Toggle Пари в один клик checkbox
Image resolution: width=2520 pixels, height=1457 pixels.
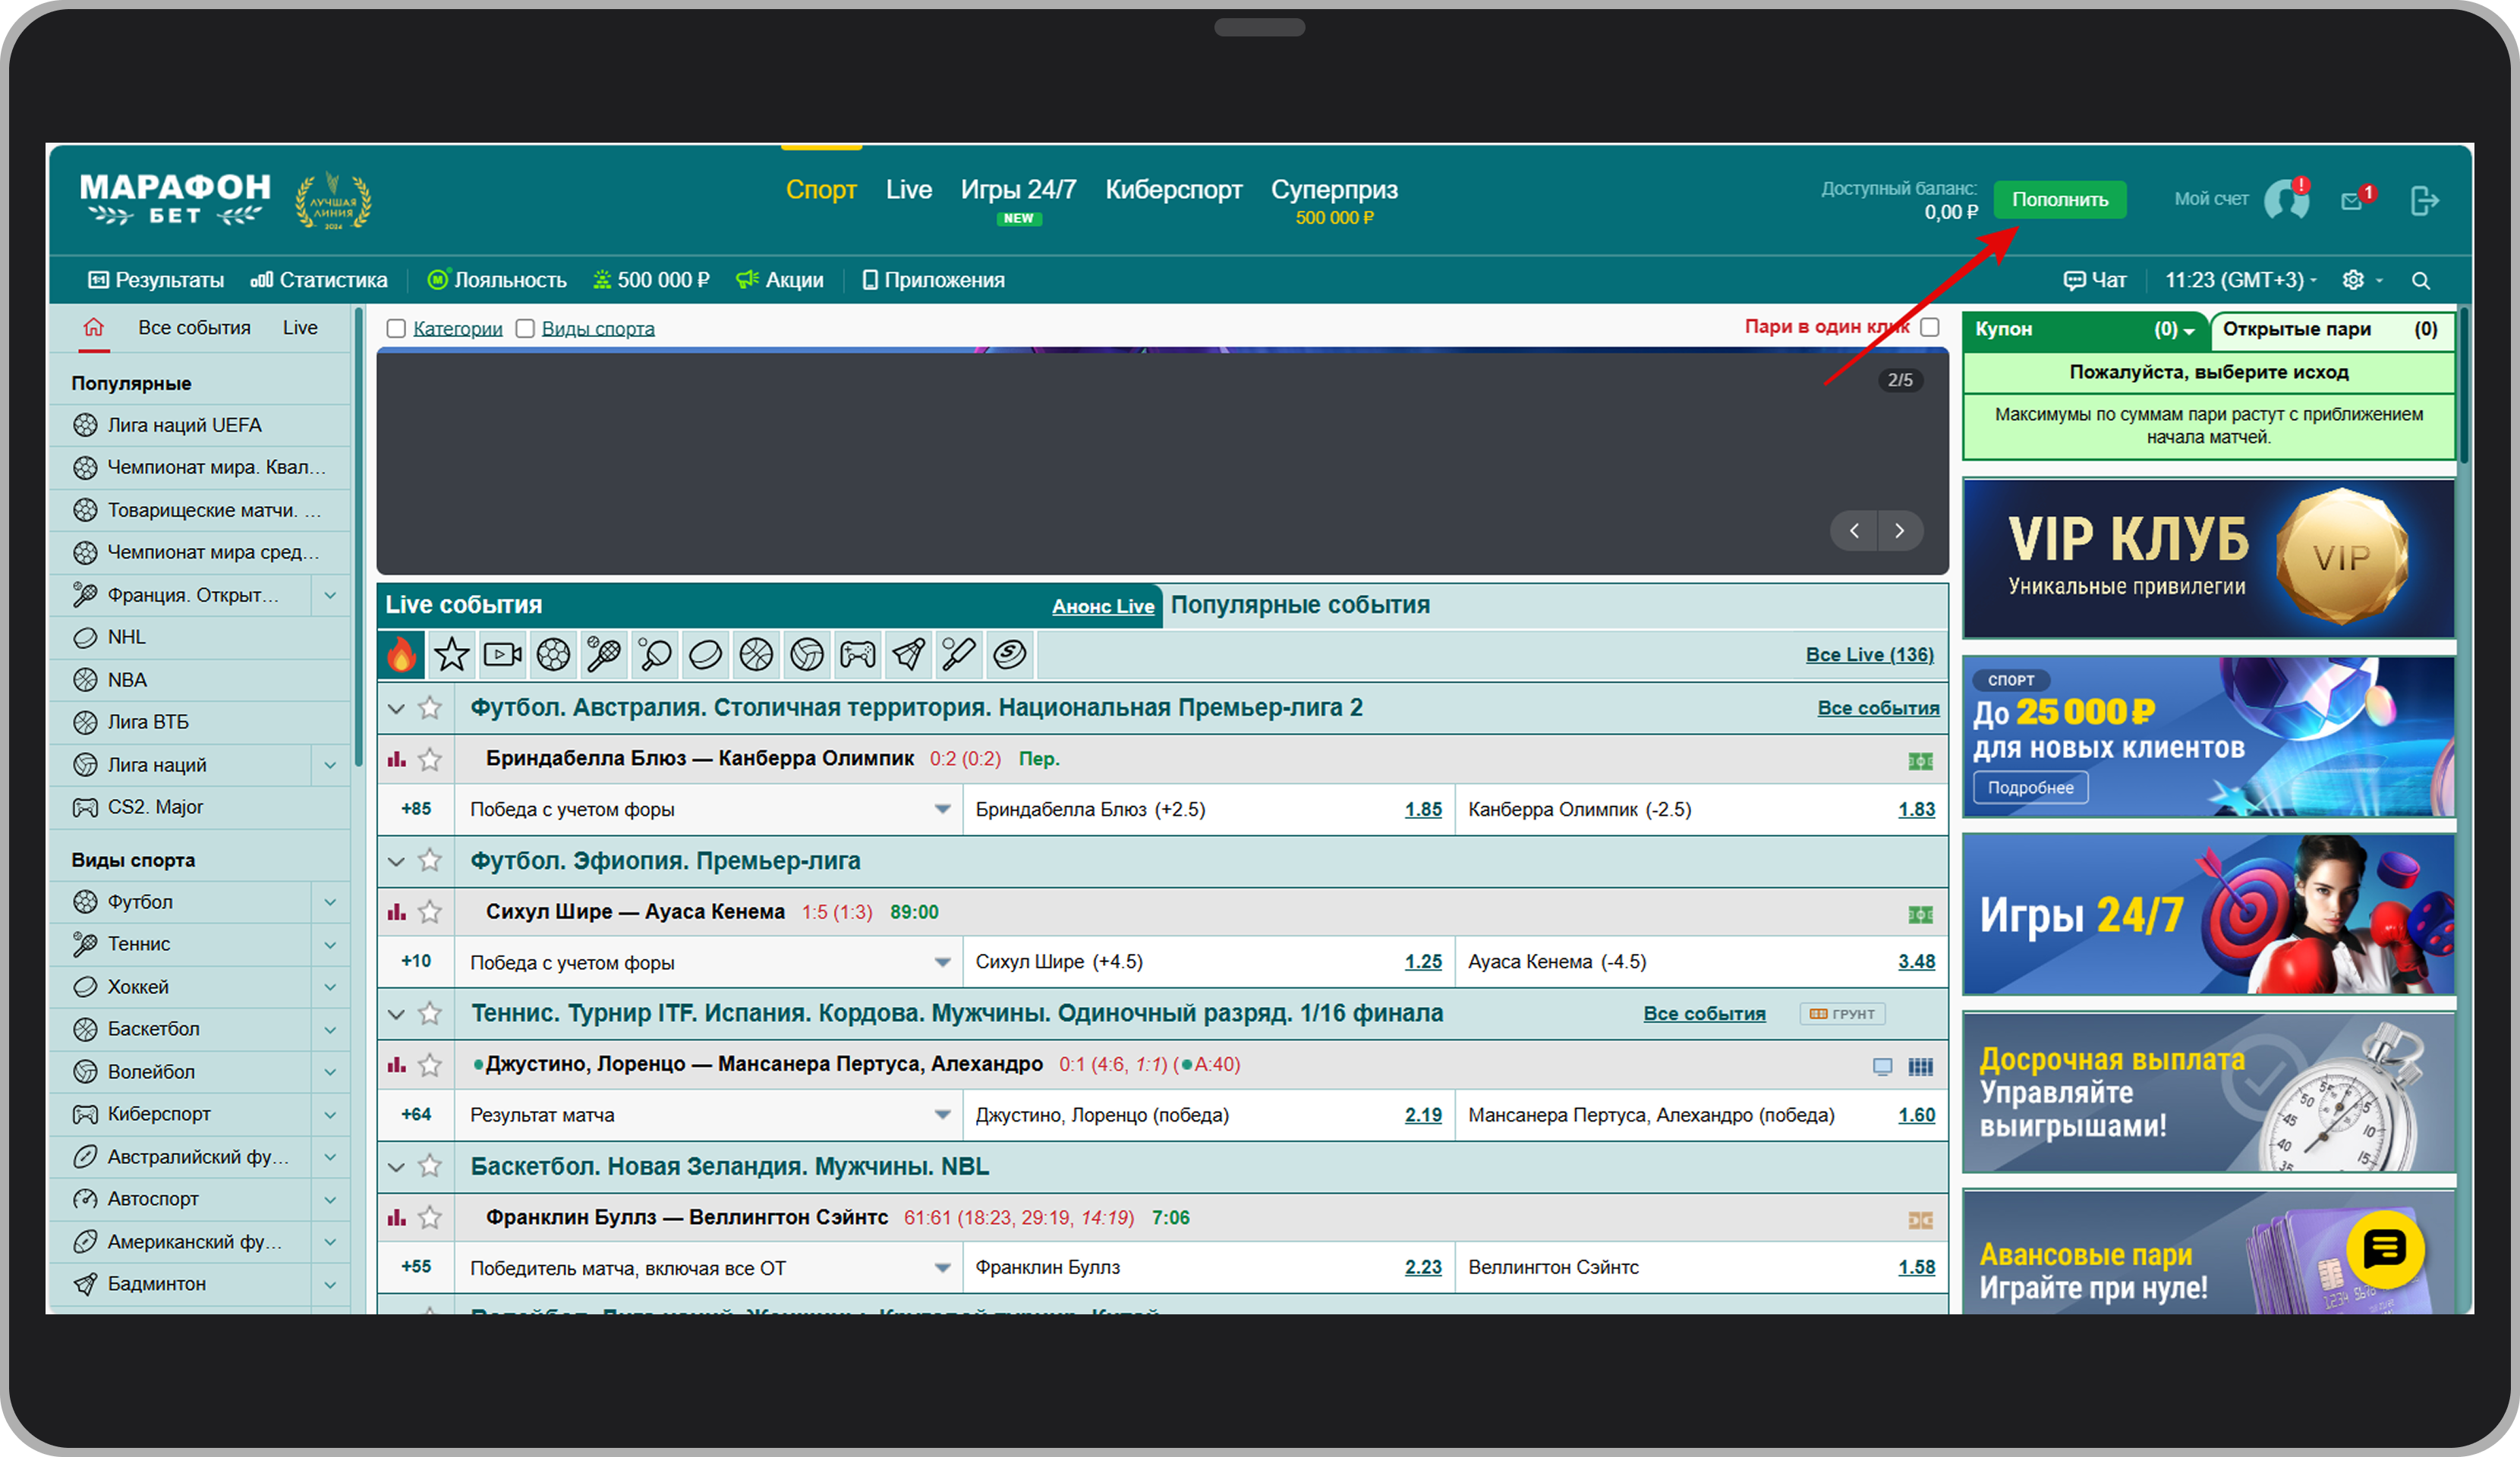tap(1930, 327)
